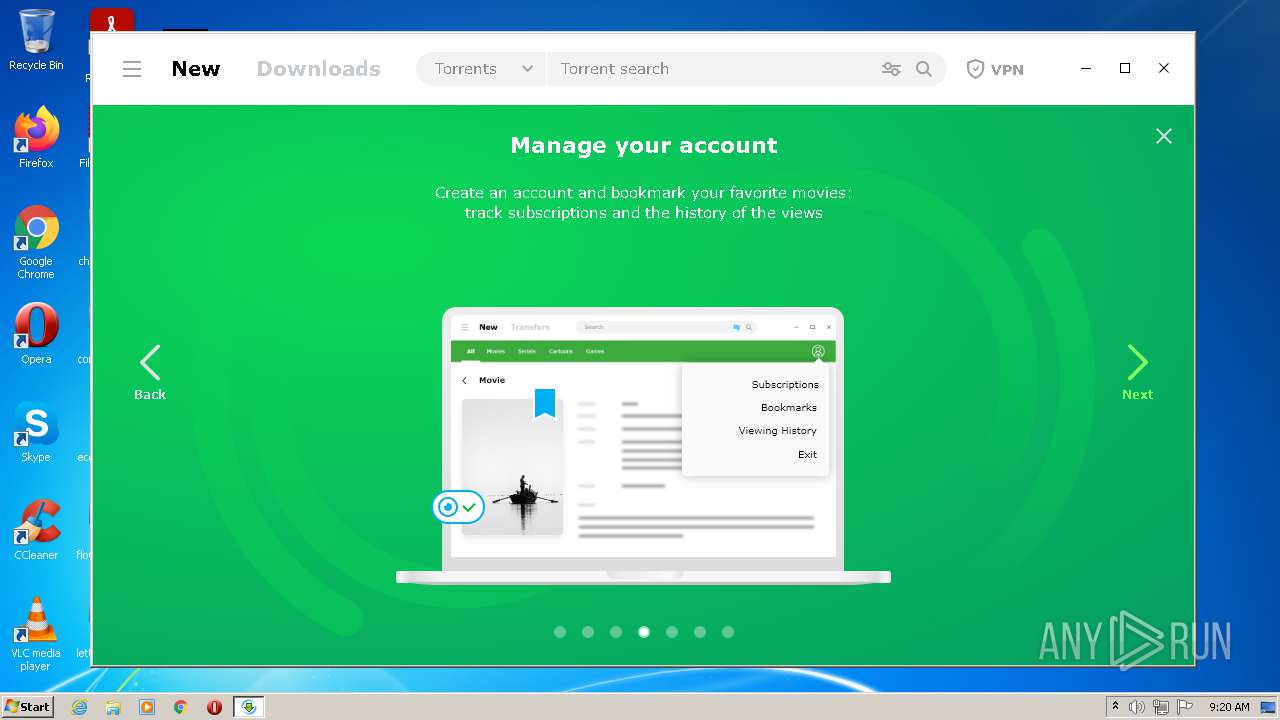
Task: Select the fourth active pagination dot
Action: tap(644, 632)
